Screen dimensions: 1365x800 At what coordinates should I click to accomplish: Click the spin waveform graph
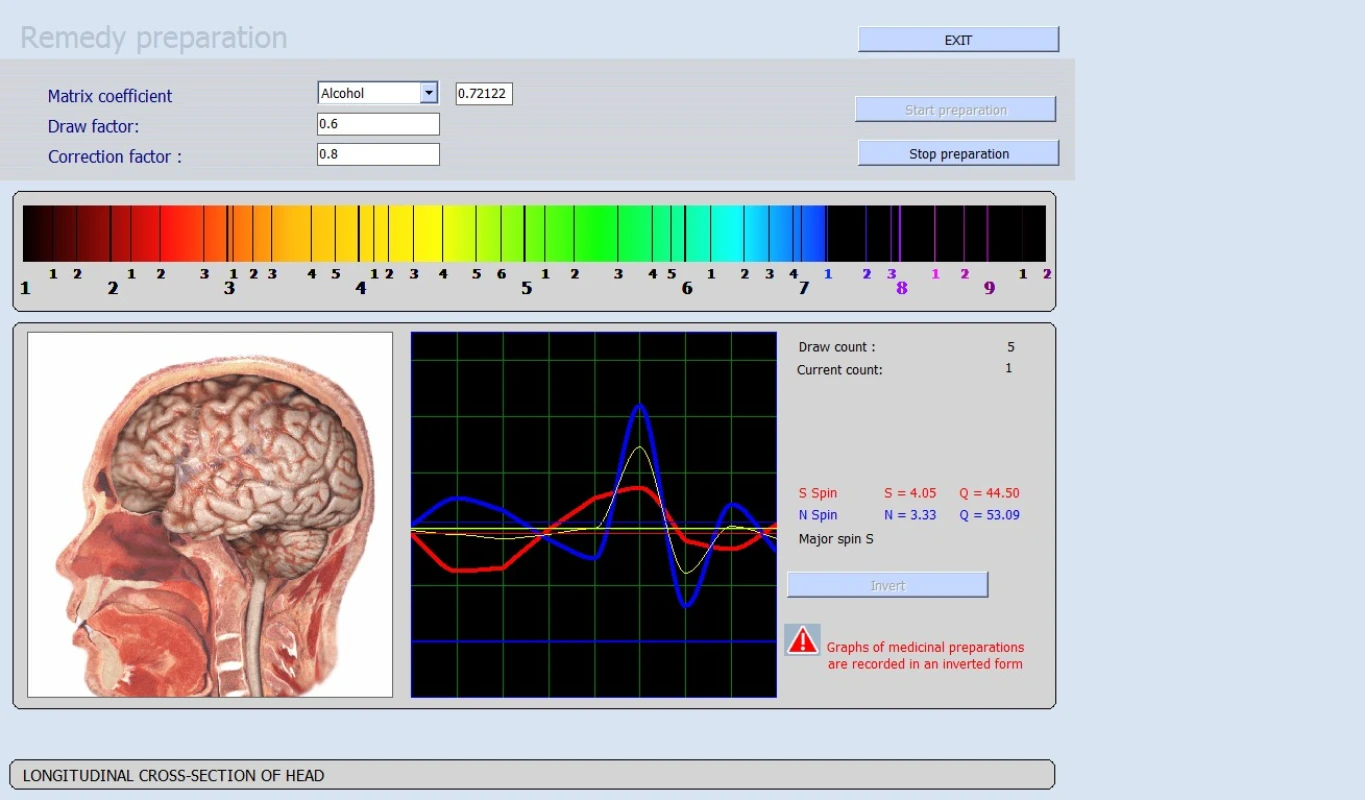[x=594, y=515]
